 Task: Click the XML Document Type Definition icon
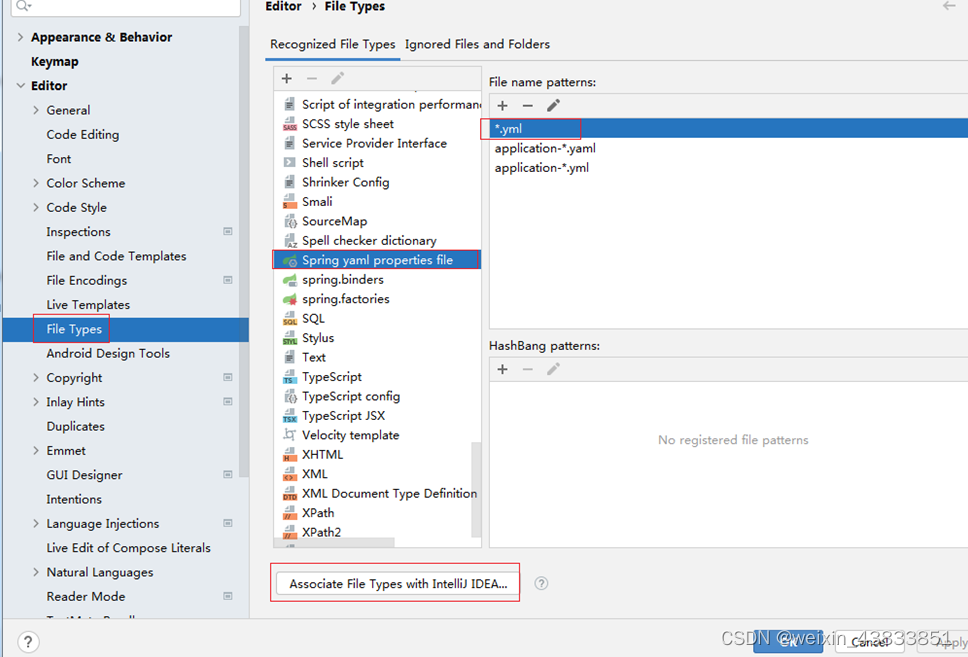(x=290, y=494)
